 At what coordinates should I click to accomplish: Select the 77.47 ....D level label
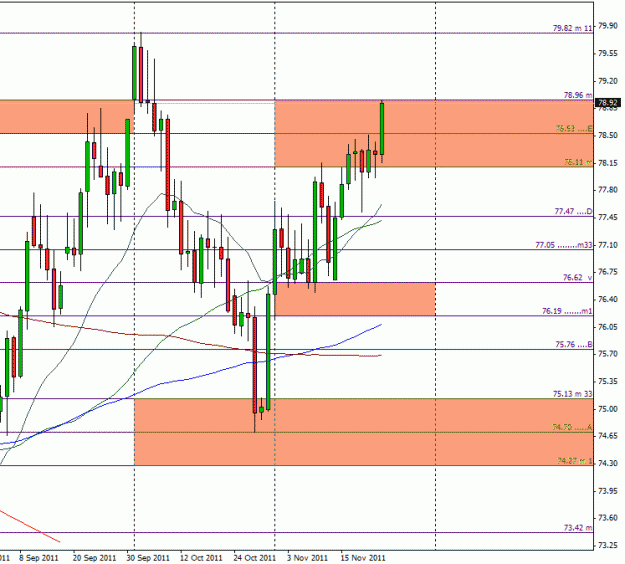574,211
